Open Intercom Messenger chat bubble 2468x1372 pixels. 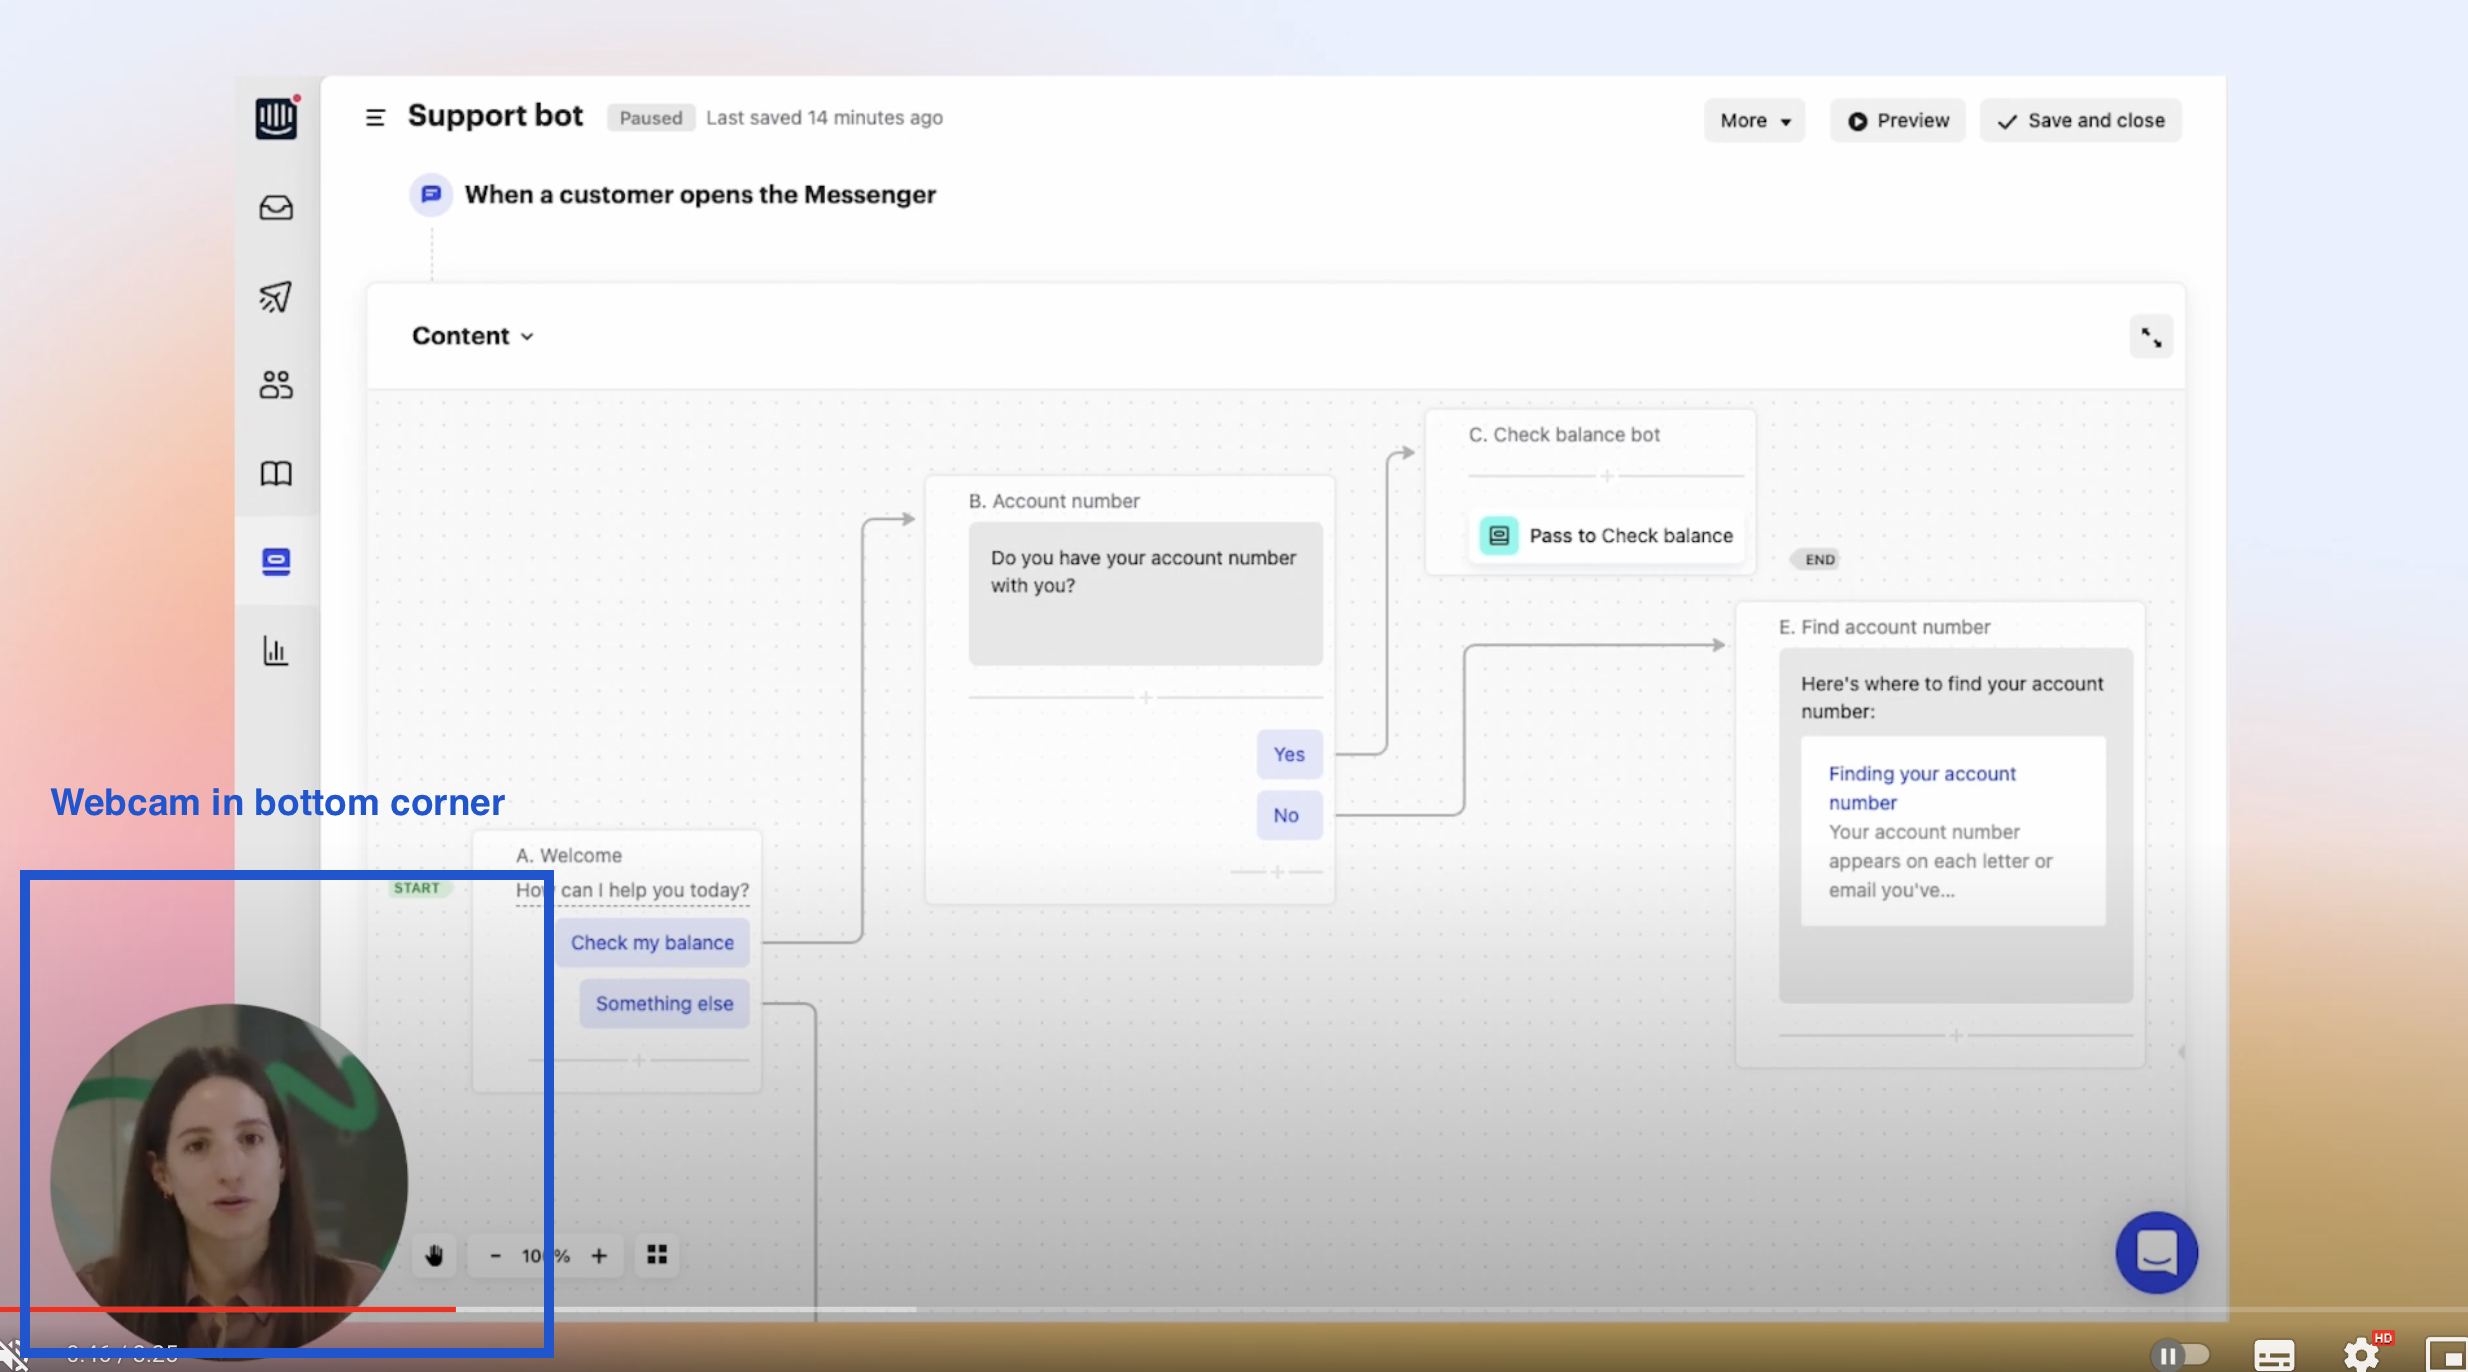tap(2156, 1252)
